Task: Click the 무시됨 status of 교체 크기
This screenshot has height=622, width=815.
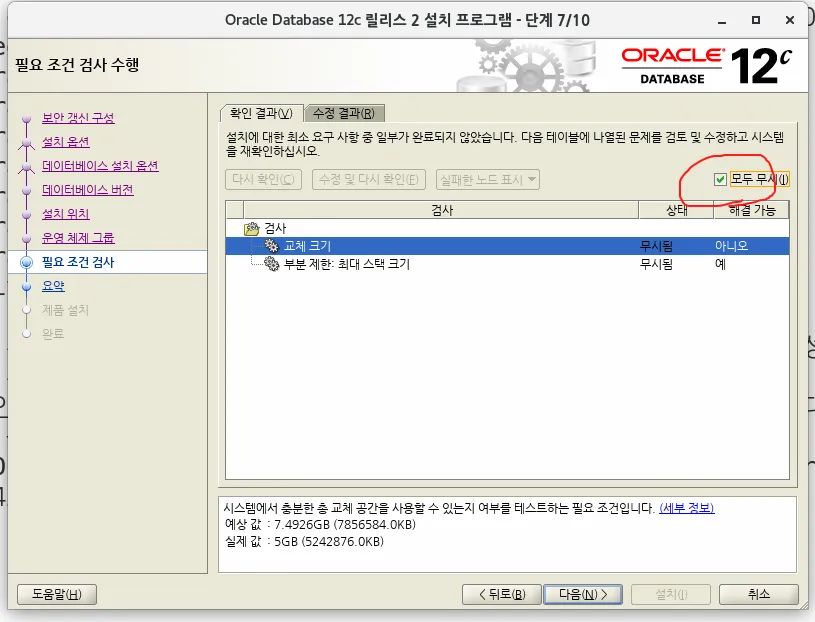Action: coord(656,246)
